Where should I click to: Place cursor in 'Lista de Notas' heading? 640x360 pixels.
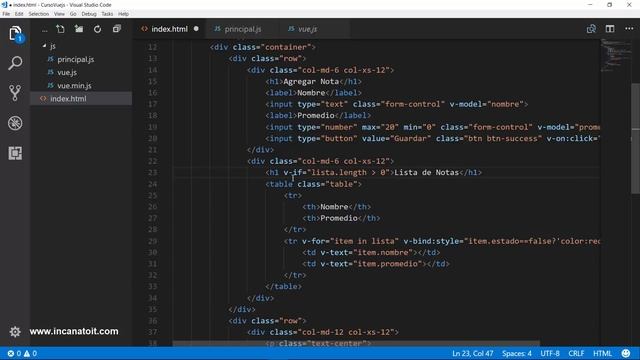(427, 173)
